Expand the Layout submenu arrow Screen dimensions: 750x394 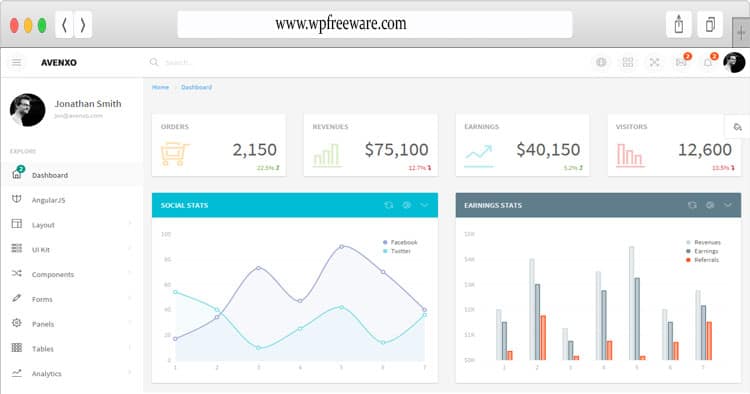coord(130,224)
